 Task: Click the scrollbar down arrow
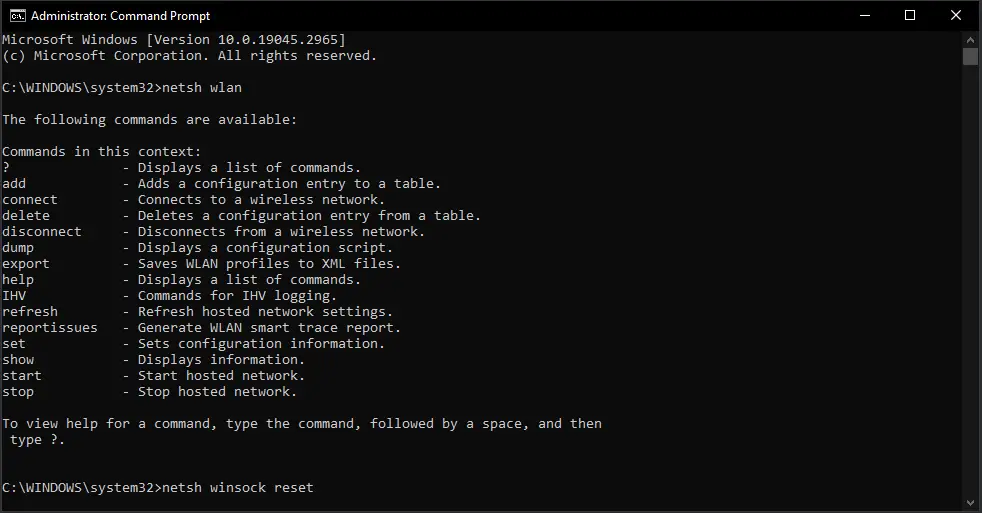tap(971, 502)
